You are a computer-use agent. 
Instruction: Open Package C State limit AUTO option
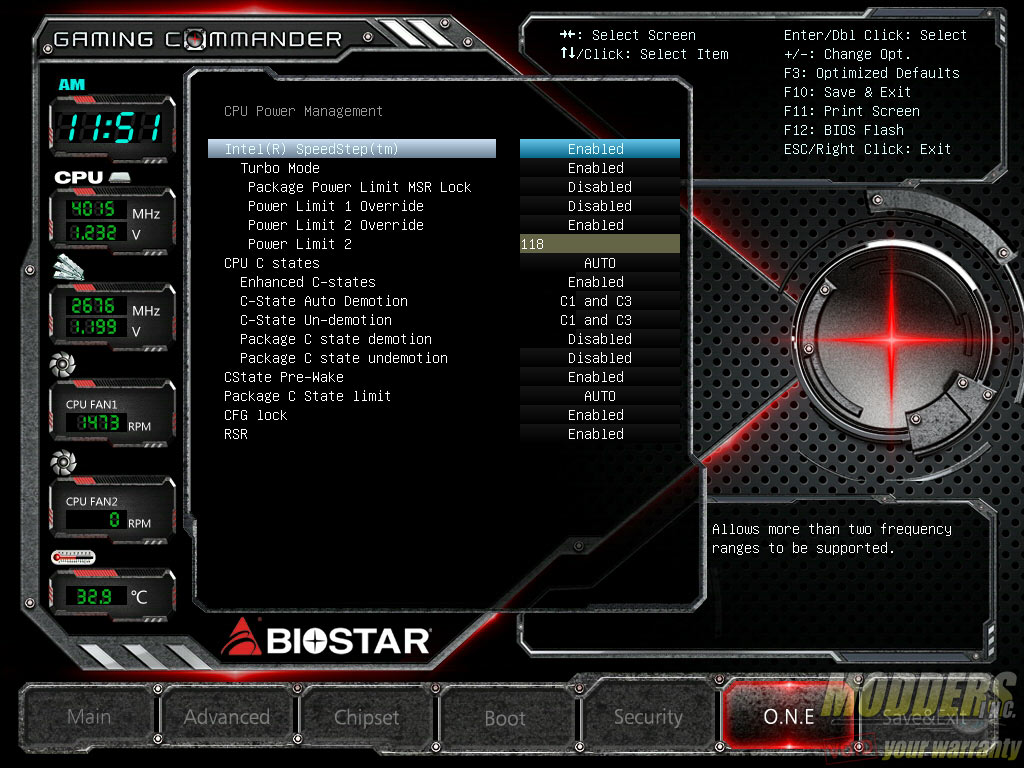[600, 395]
